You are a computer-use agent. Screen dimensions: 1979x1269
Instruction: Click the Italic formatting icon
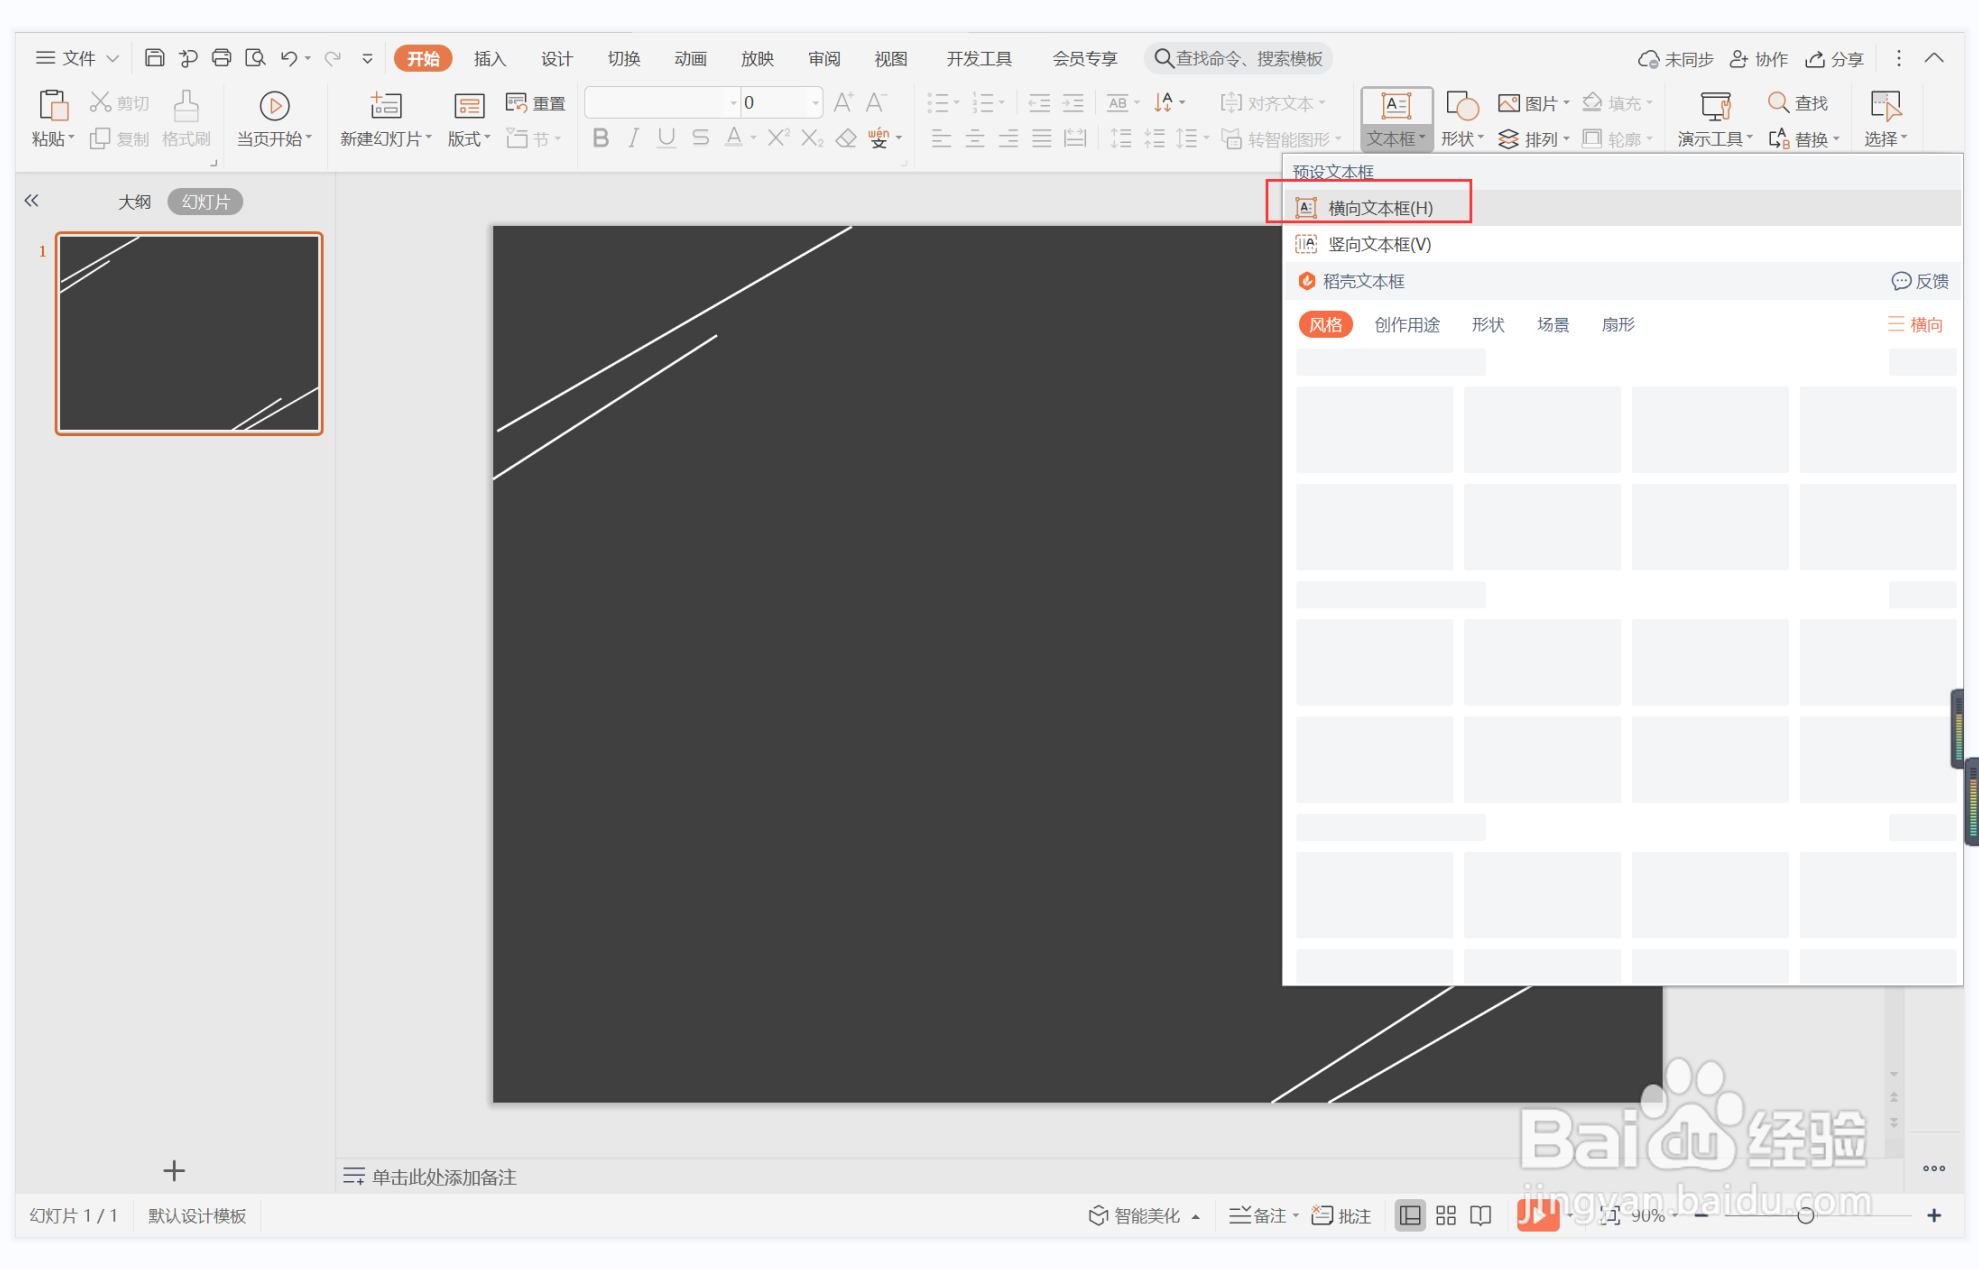point(633,138)
